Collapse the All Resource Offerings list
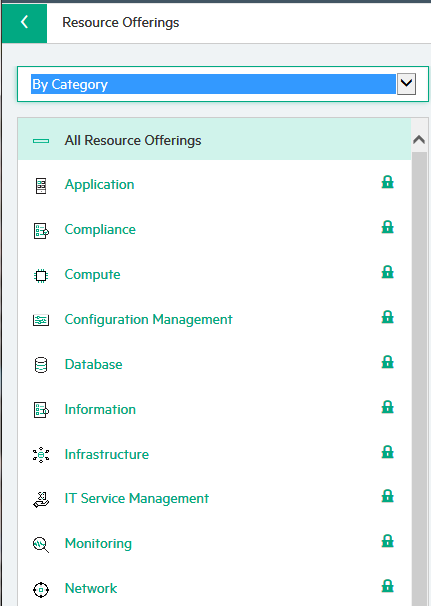Screen dimensions: 431x606 point(41,141)
